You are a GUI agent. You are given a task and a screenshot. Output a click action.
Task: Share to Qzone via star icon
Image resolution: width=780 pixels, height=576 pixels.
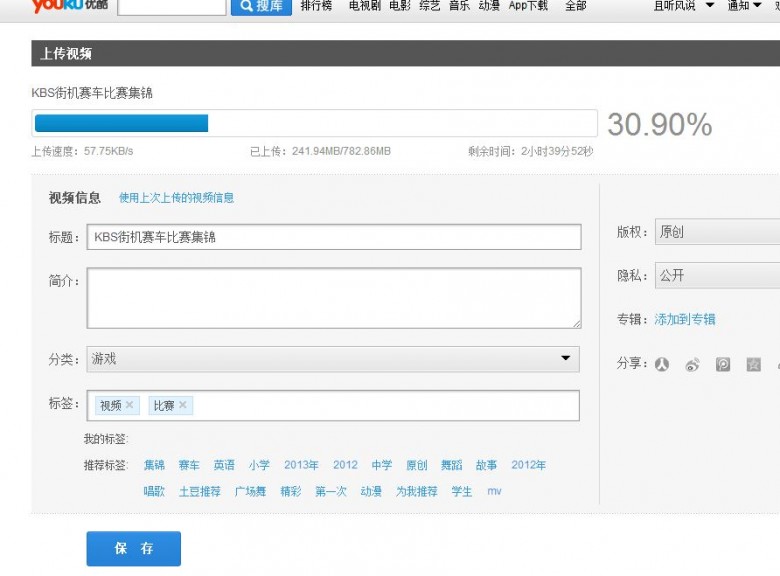coord(753,365)
